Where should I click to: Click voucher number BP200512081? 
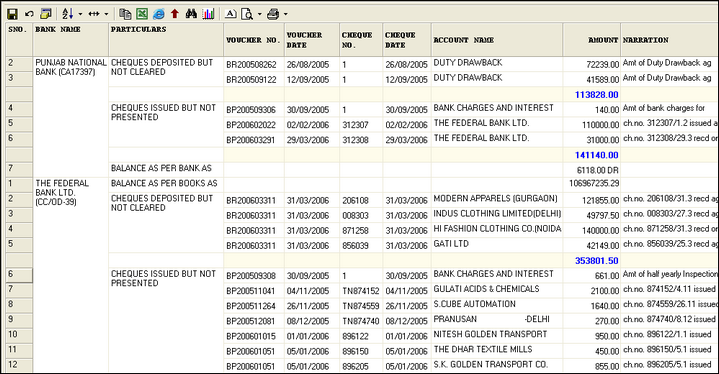pyautogui.click(x=251, y=321)
